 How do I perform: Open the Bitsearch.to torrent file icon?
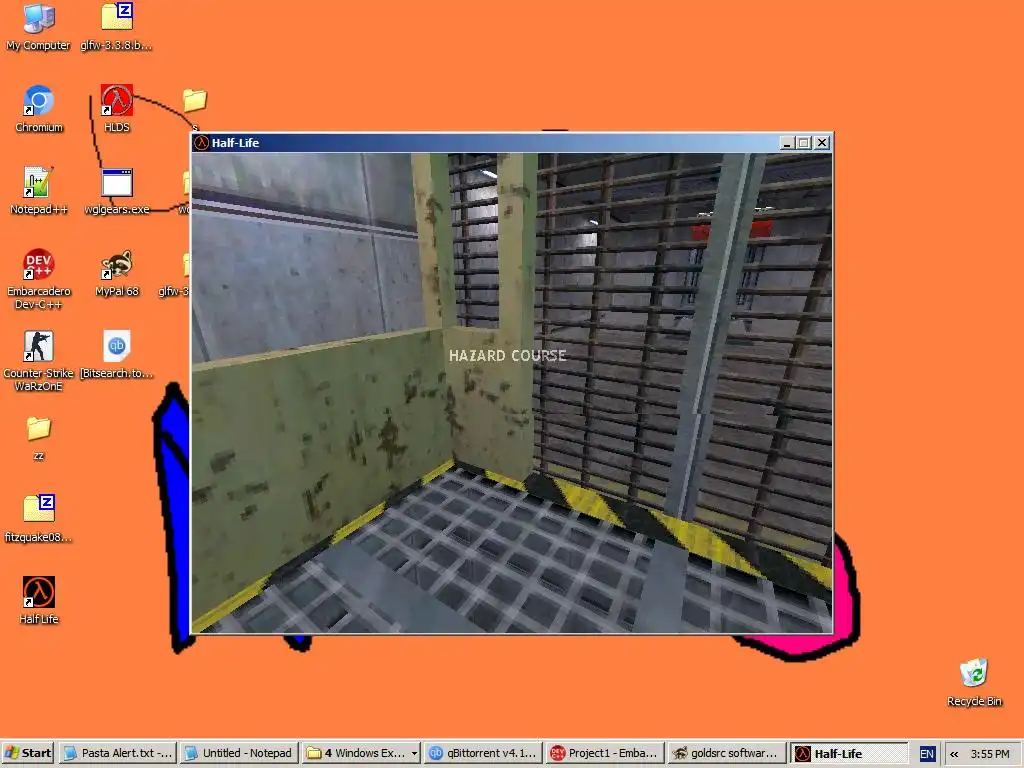tap(117, 355)
